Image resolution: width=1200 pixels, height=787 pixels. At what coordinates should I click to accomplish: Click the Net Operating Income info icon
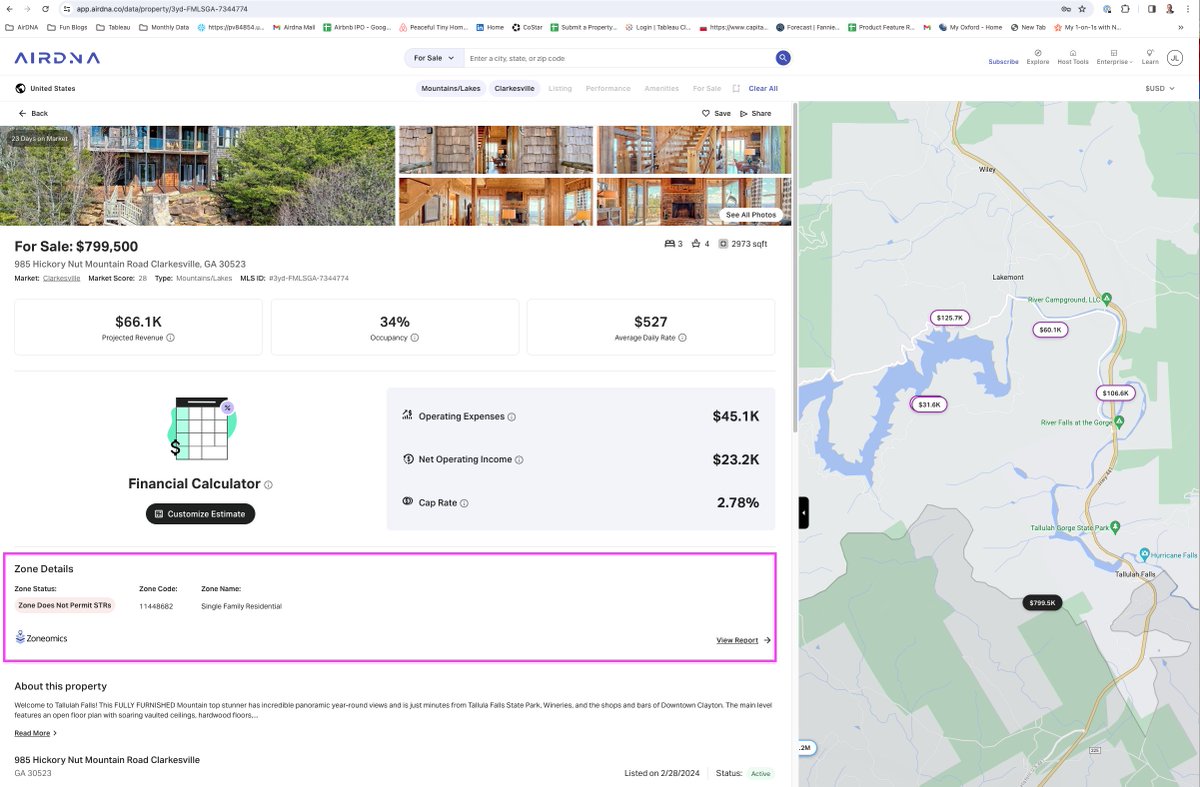519,460
